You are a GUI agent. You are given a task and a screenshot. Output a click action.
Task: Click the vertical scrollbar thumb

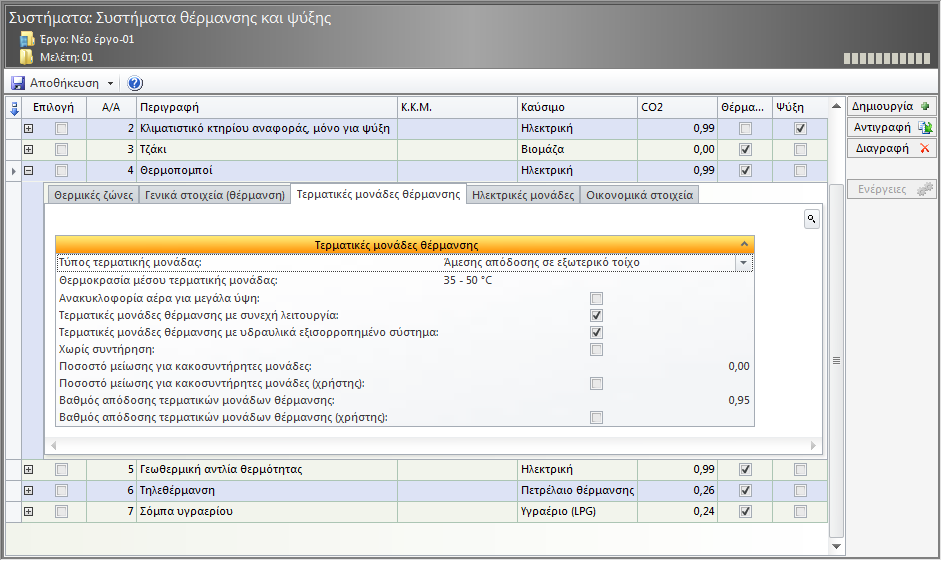pos(836,360)
